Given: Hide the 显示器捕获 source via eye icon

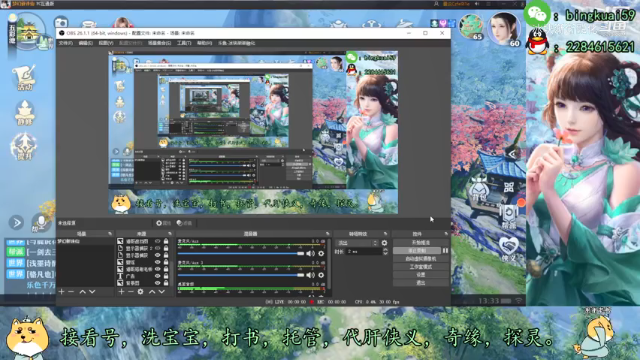Looking at the screenshot, I should tap(158, 256).
